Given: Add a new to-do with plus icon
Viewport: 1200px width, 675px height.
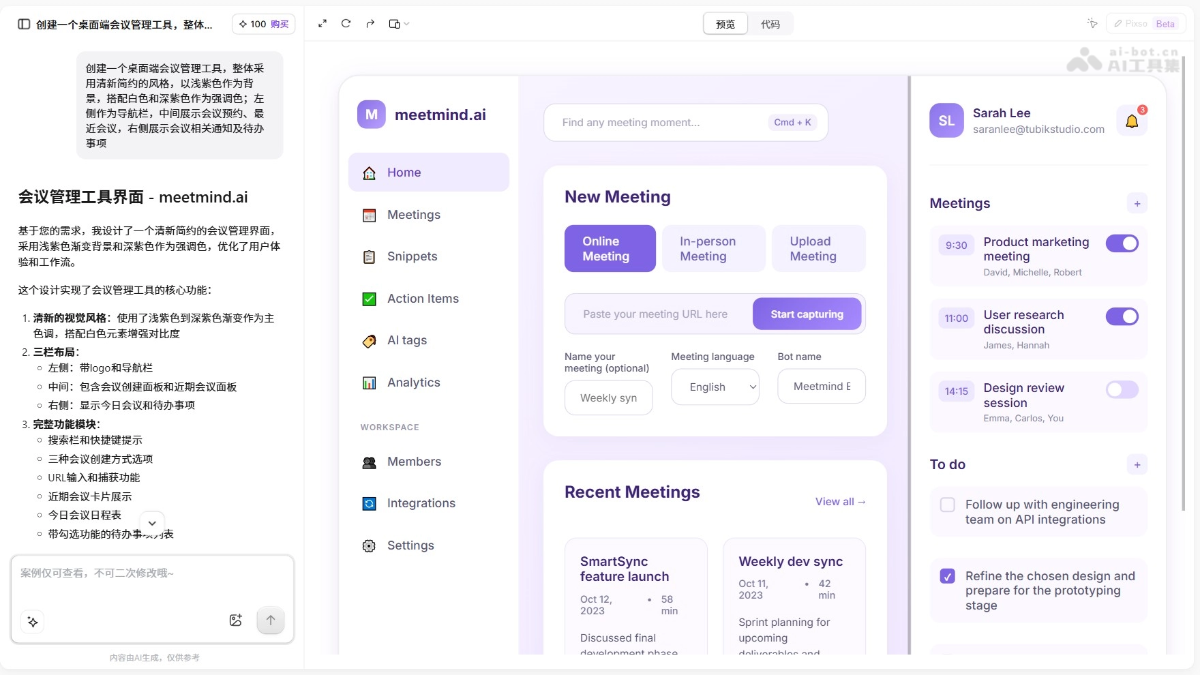Looking at the screenshot, I should pos(1137,464).
